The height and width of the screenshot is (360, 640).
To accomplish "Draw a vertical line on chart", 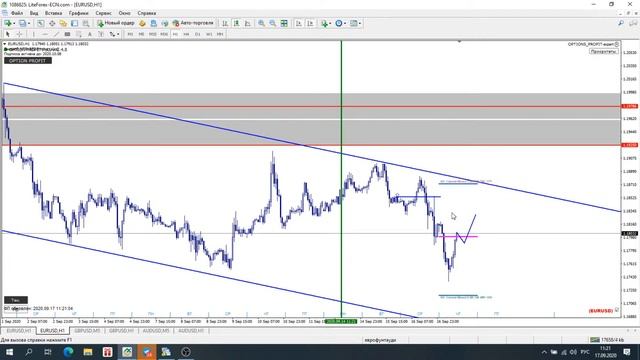I will coord(33,34).
